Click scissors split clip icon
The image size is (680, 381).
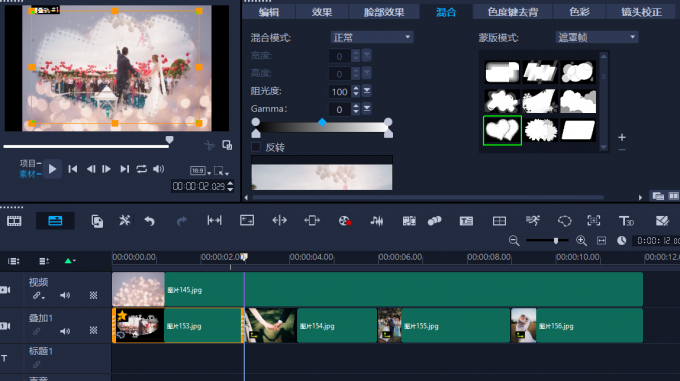coord(209,145)
